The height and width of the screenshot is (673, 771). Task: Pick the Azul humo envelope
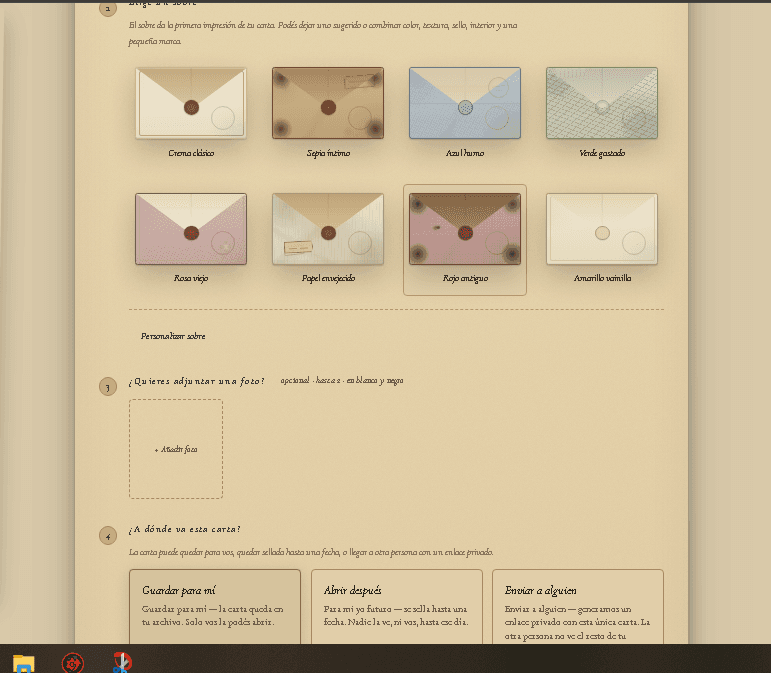click(x=465, y=103)
